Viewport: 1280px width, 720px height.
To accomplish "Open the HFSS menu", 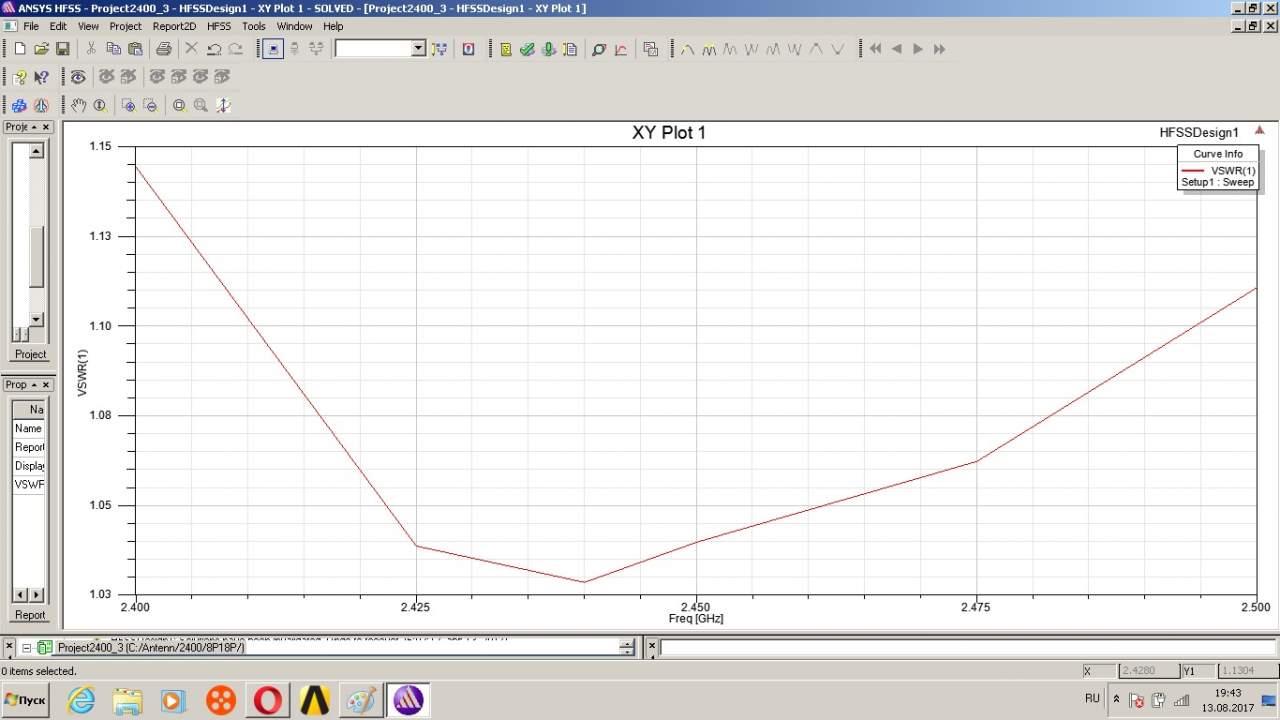I will coord(218,26).
